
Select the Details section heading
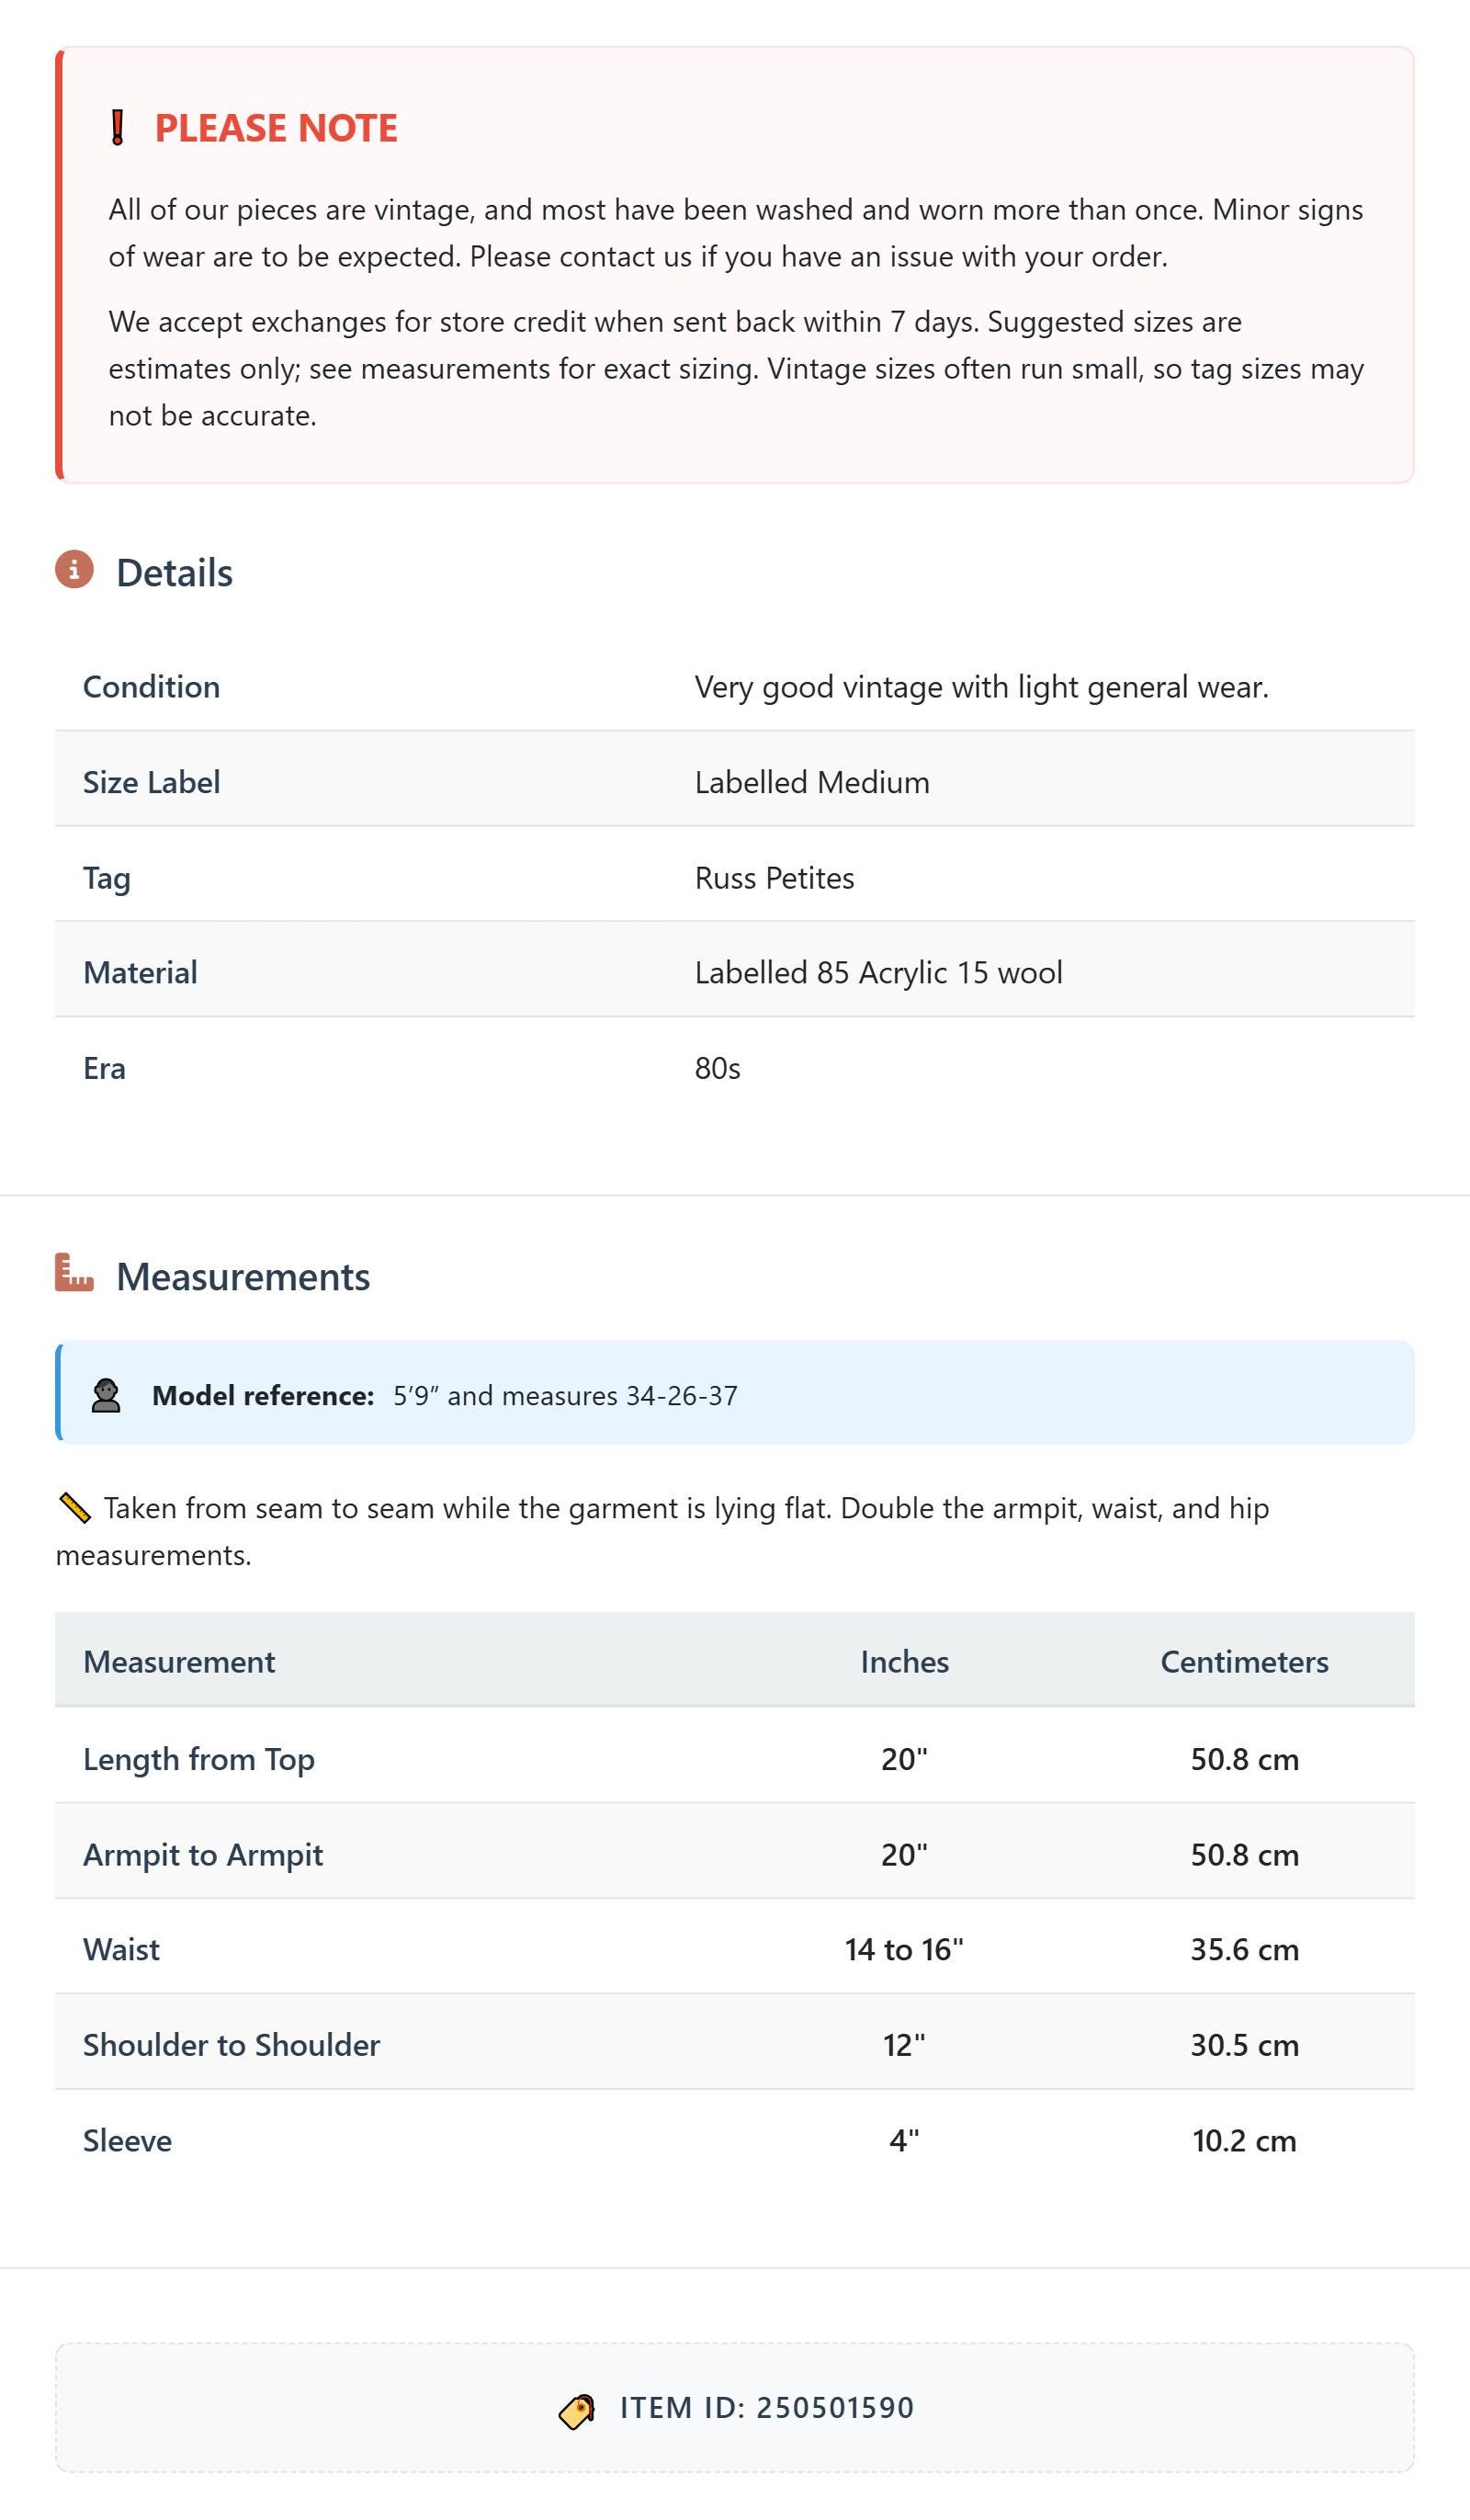pos(174,573)
